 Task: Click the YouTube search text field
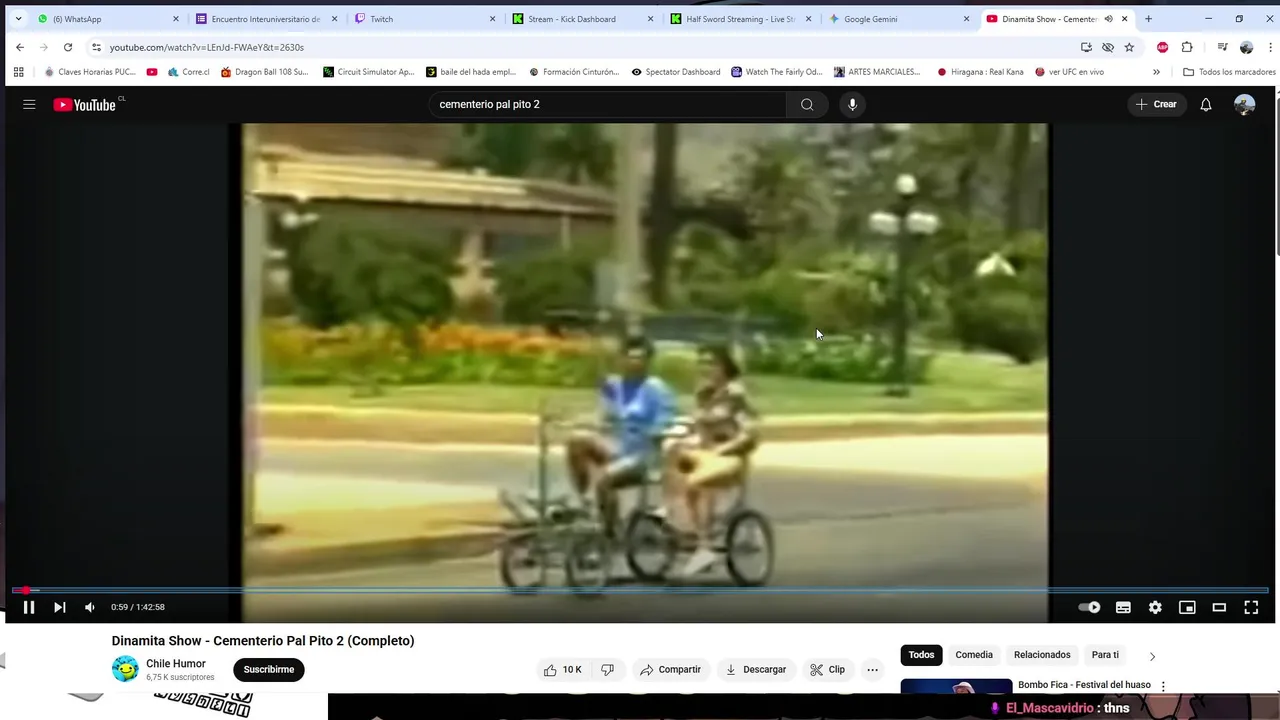[x=608, y=104]
